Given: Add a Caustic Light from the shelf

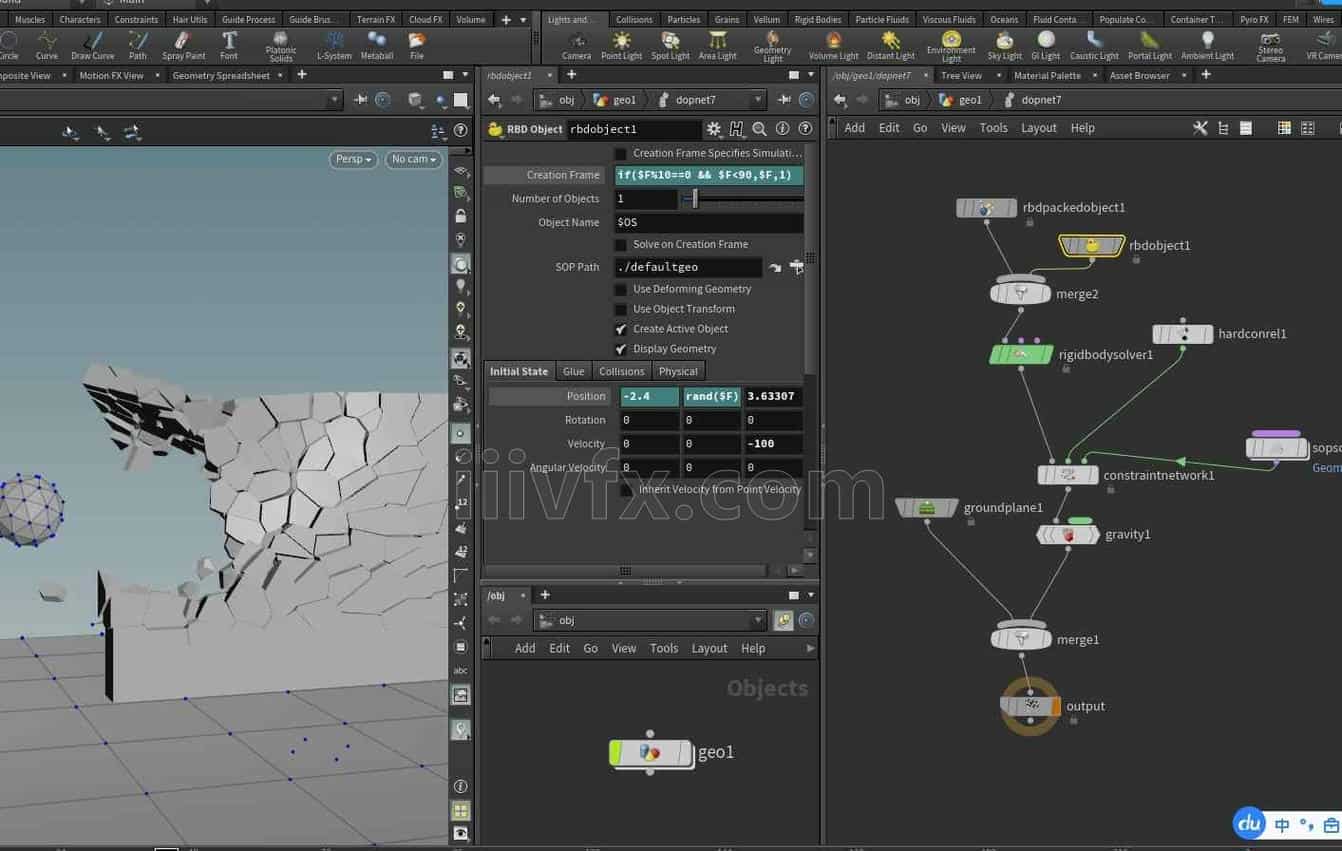Looking at the screenshot, I should click(1094, 45).
